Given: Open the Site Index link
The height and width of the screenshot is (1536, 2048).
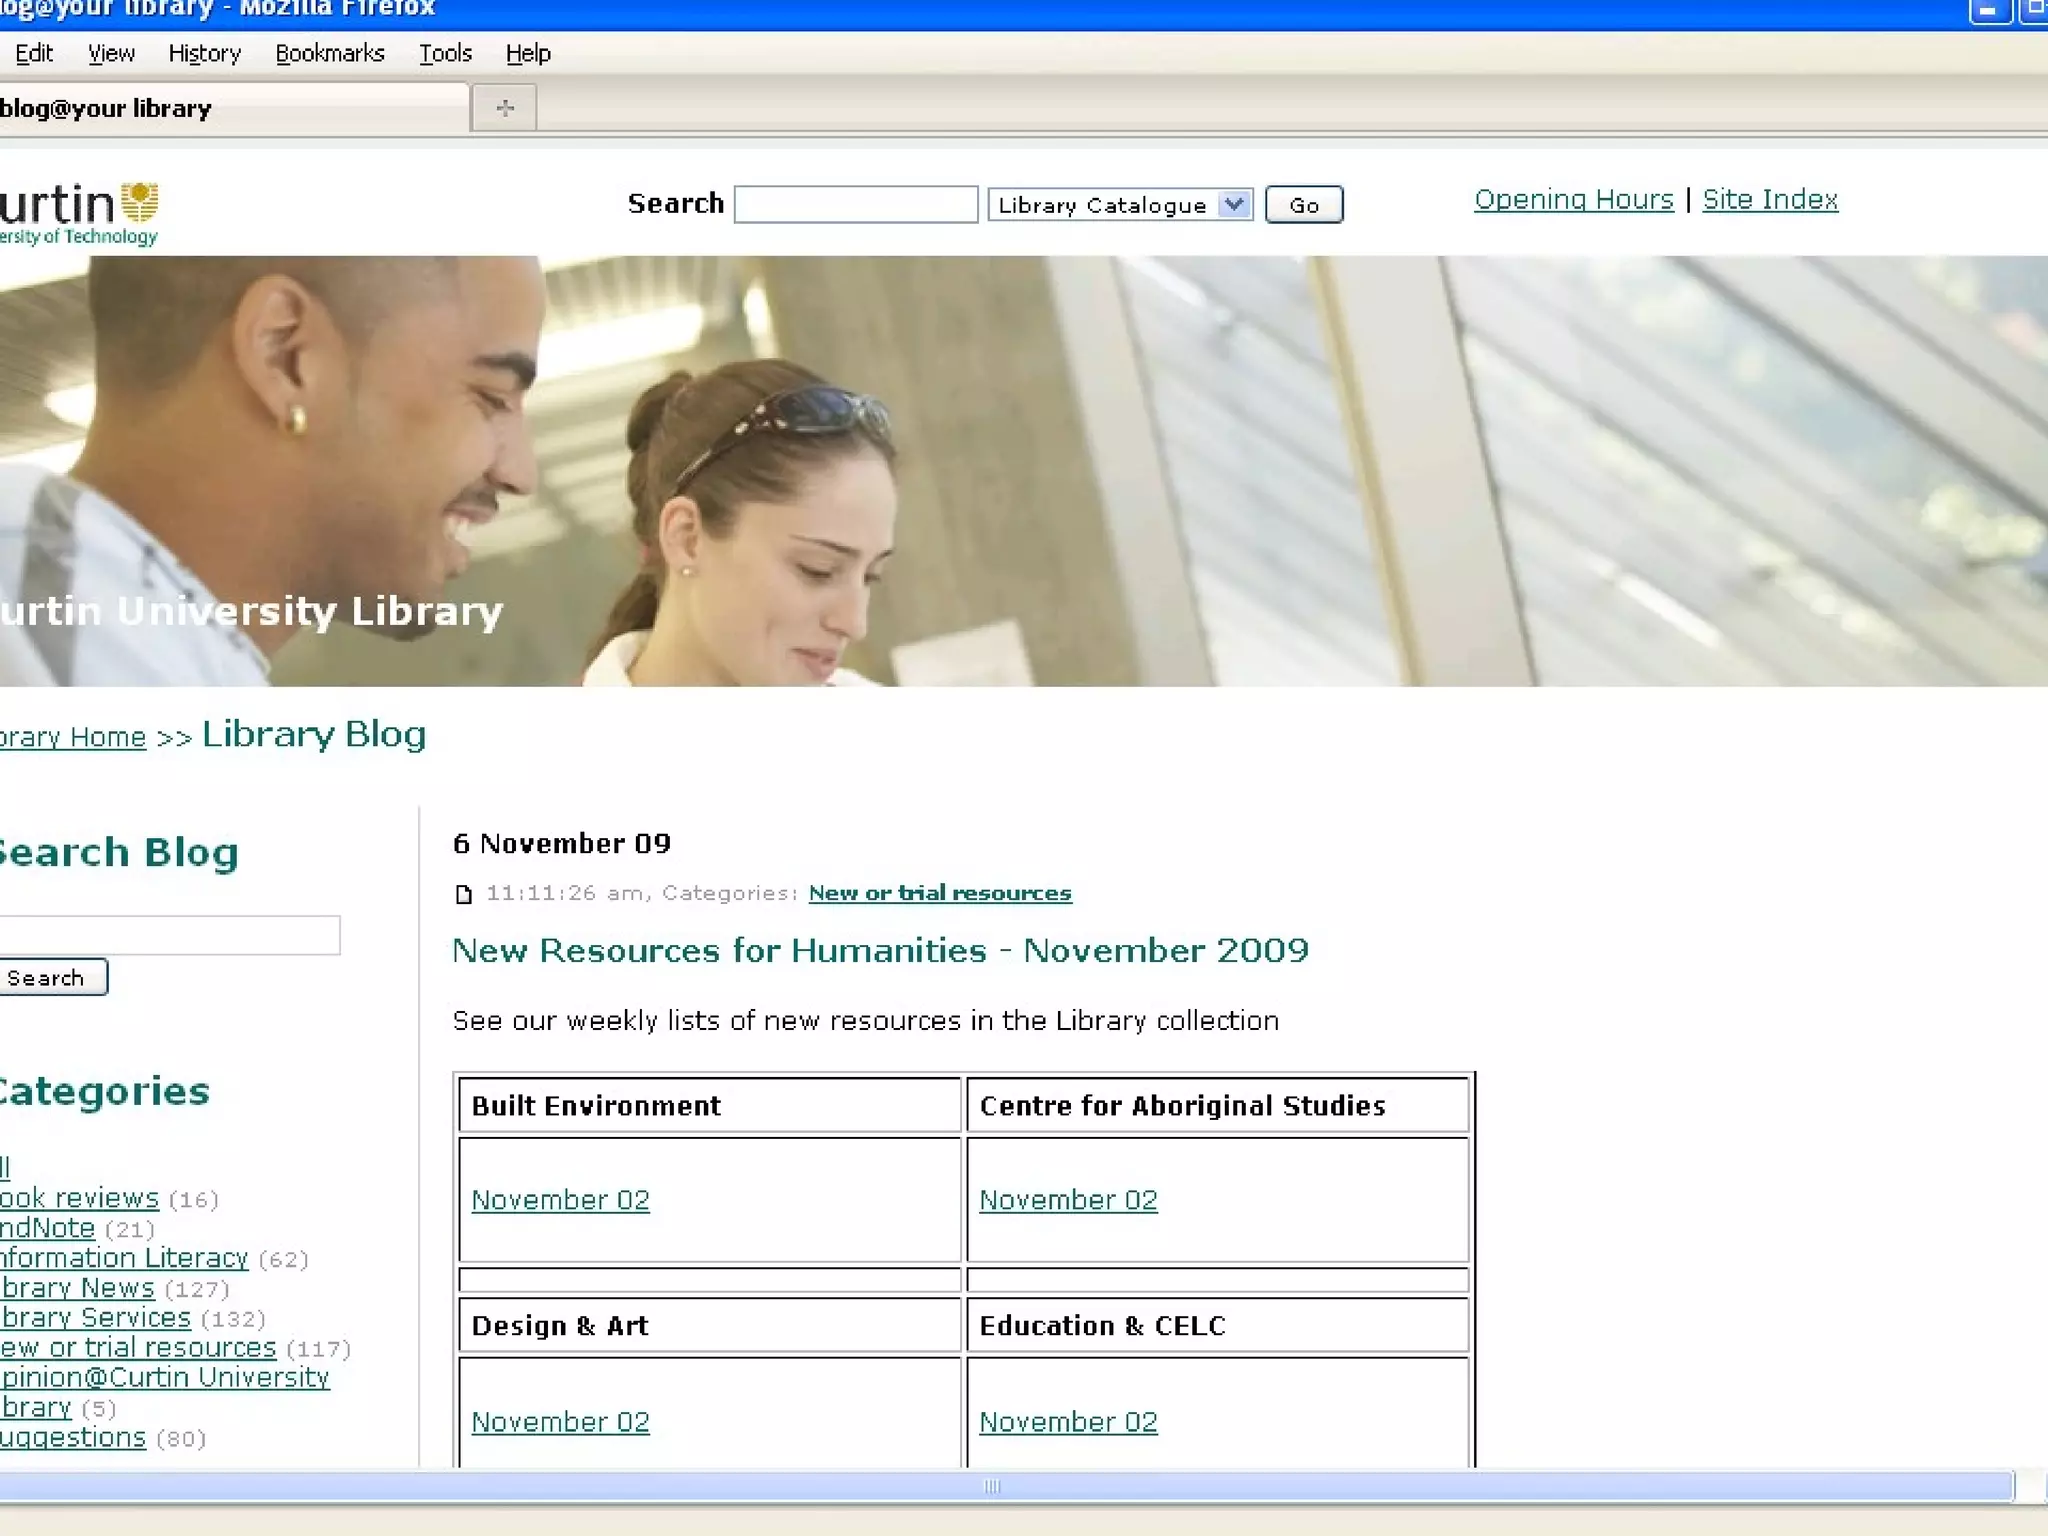Looking at the screenshot, I should point(1769,200).
